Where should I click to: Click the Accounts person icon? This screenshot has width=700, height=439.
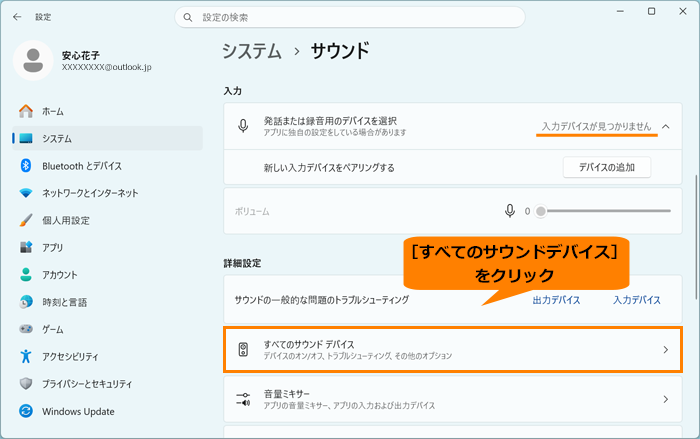26,275
